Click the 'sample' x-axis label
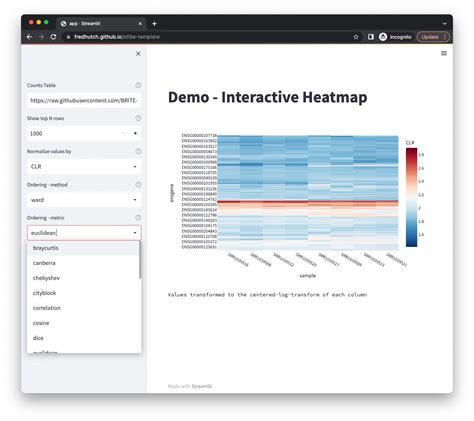This screenshot has height=421, width=474. tap(307, 276)
